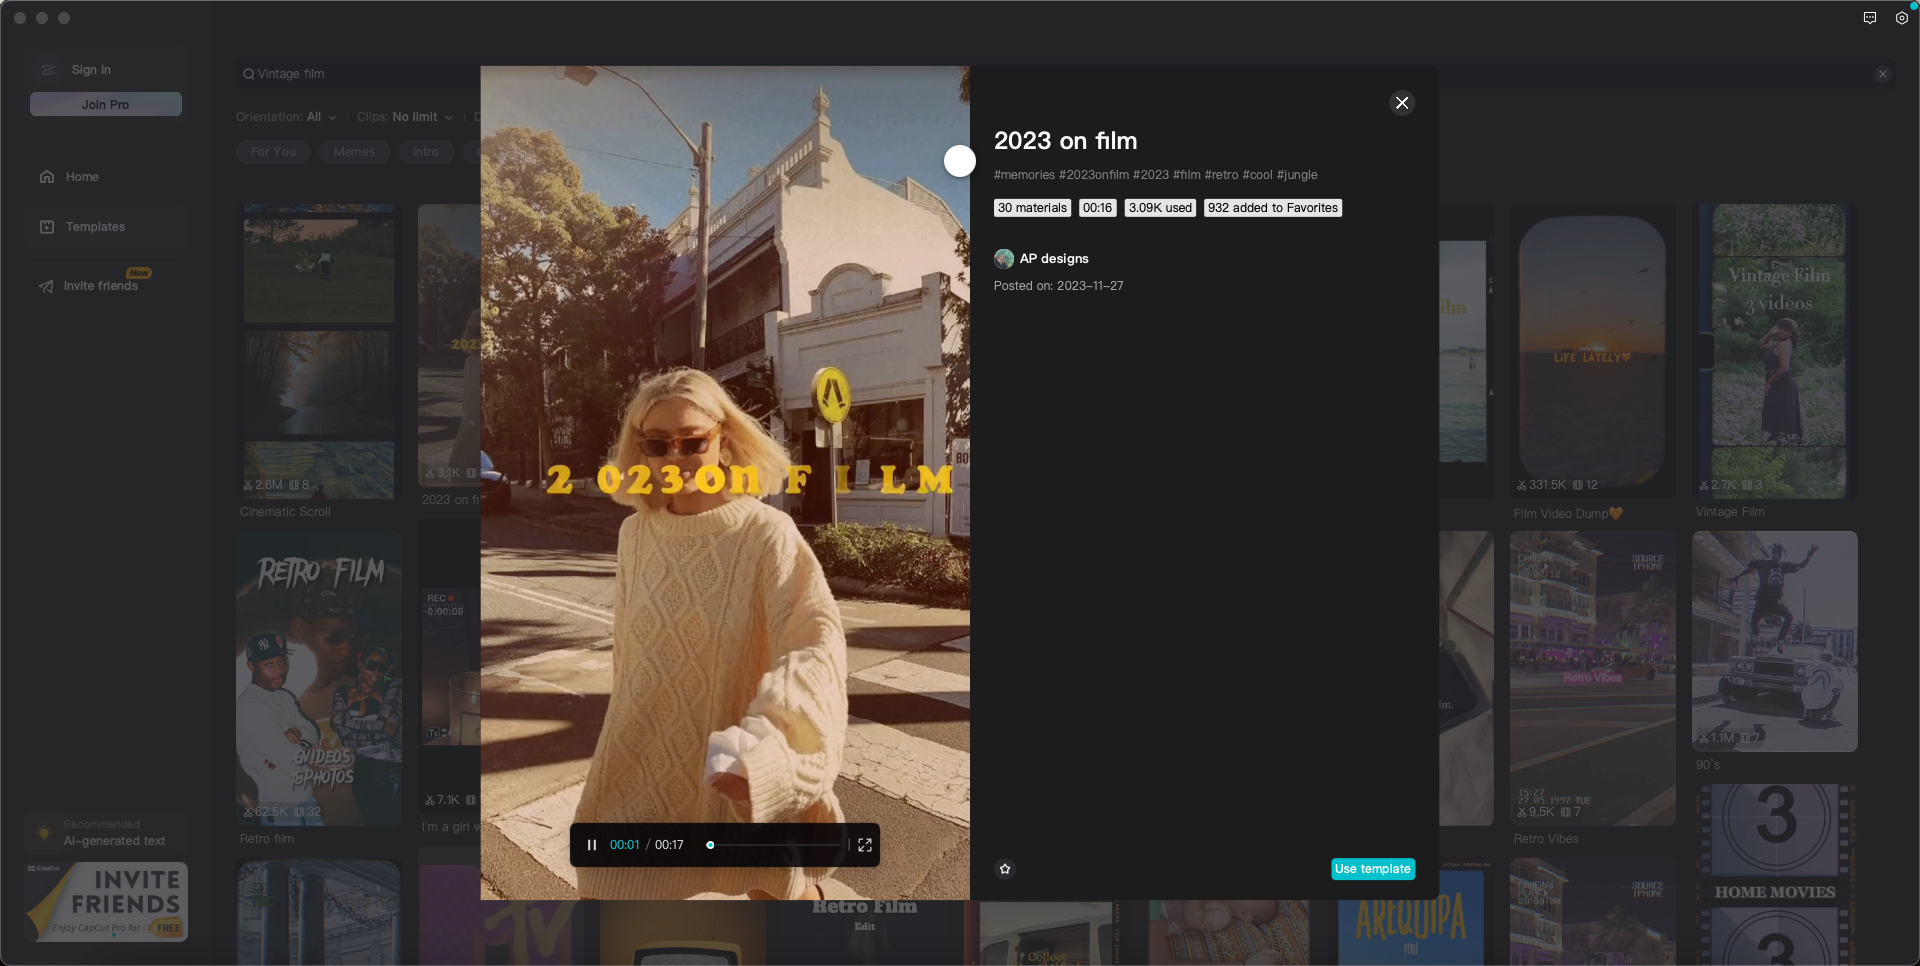This screenshot has height=966, width=1920.
Task: Click the template hashtags line
Action: tap(1155, 175)
